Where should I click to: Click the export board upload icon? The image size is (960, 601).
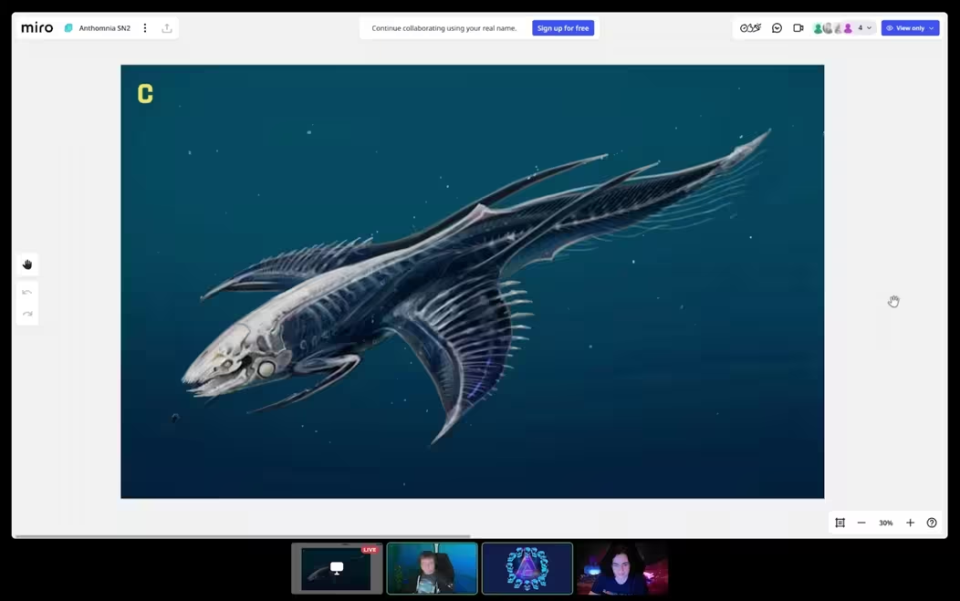tap(167, 28)
